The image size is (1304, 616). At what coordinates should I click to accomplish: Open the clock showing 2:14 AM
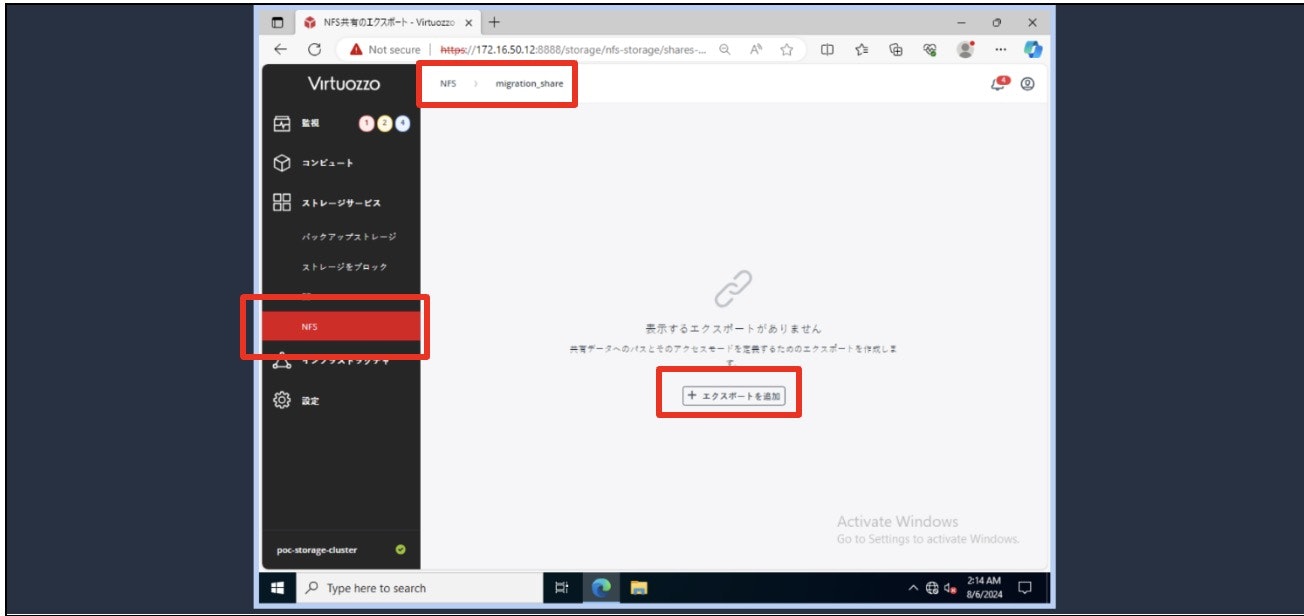click(983, 588)
